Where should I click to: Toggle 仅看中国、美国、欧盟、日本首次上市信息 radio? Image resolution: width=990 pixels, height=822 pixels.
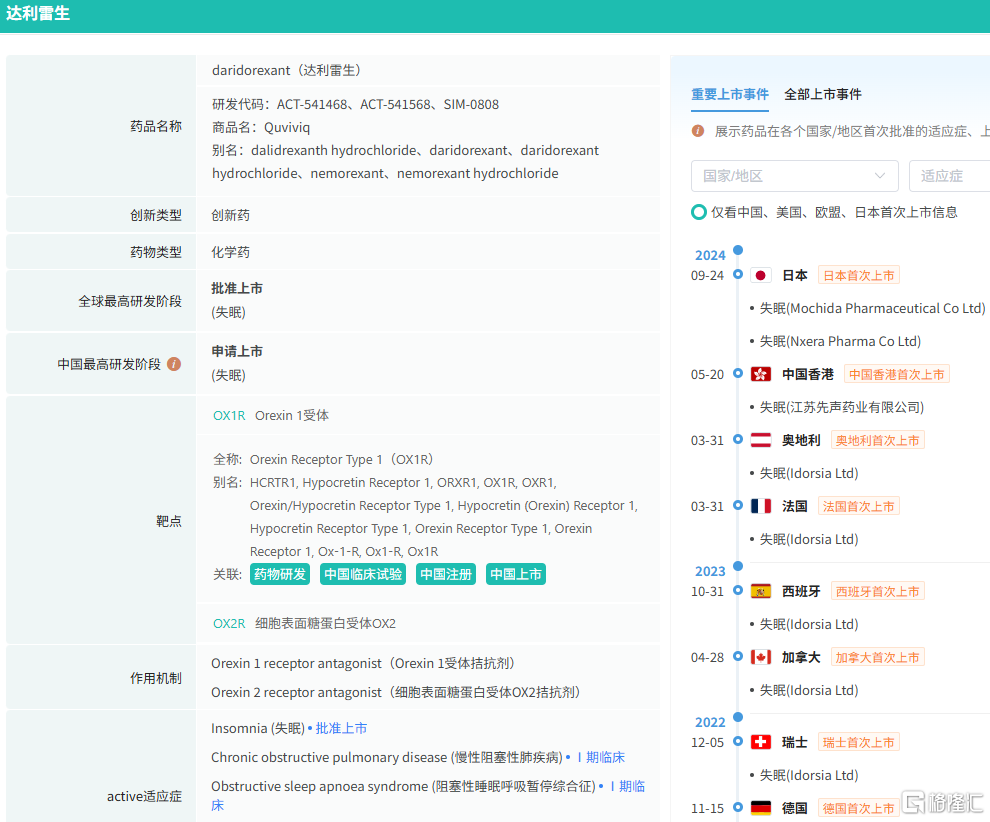[698, 212]
